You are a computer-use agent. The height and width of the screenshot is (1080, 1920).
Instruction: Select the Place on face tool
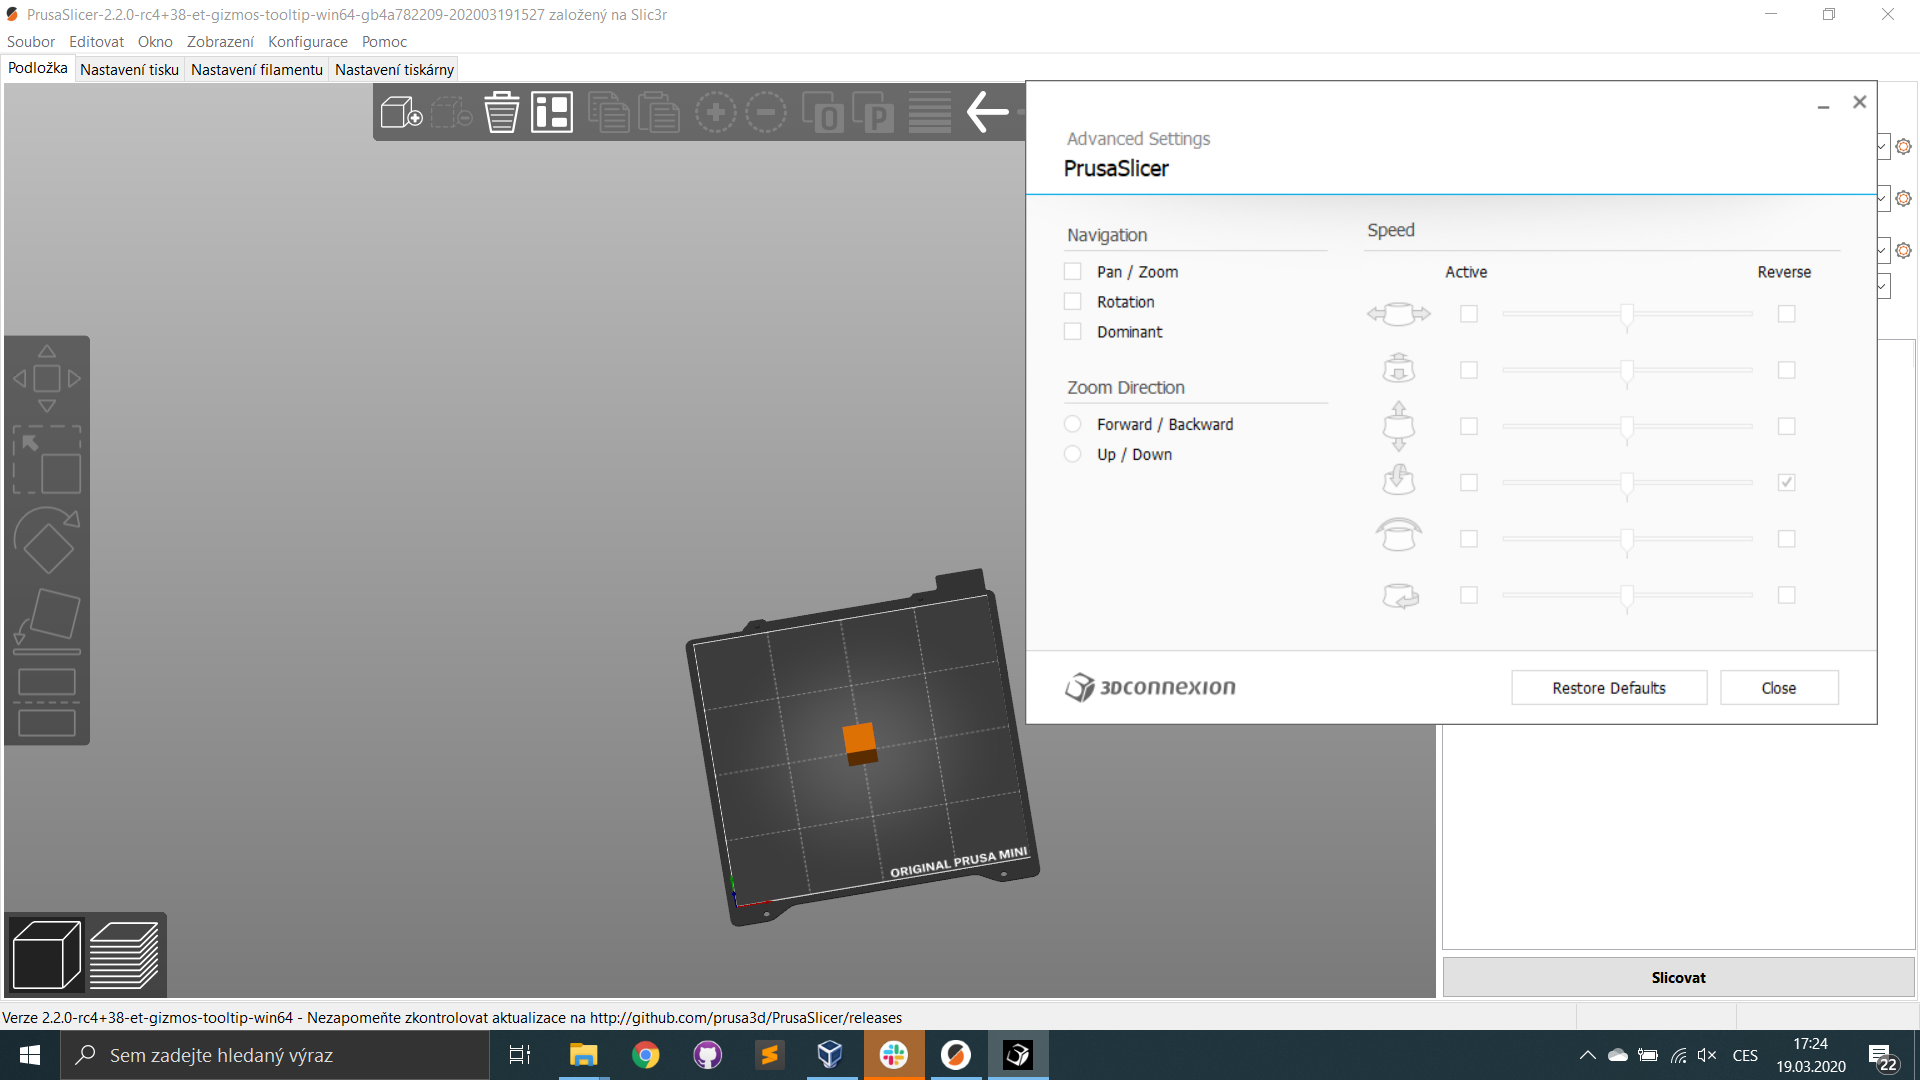point(47,618)
